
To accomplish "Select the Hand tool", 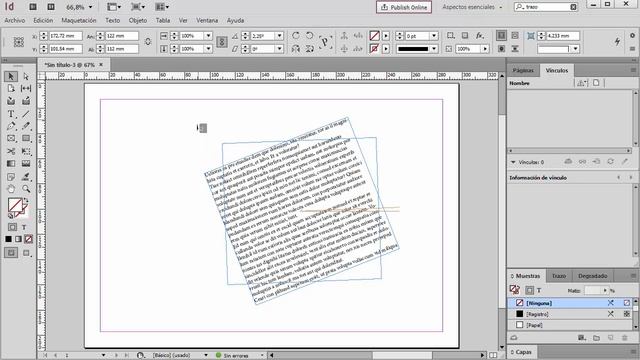I will tap(11, 189).
